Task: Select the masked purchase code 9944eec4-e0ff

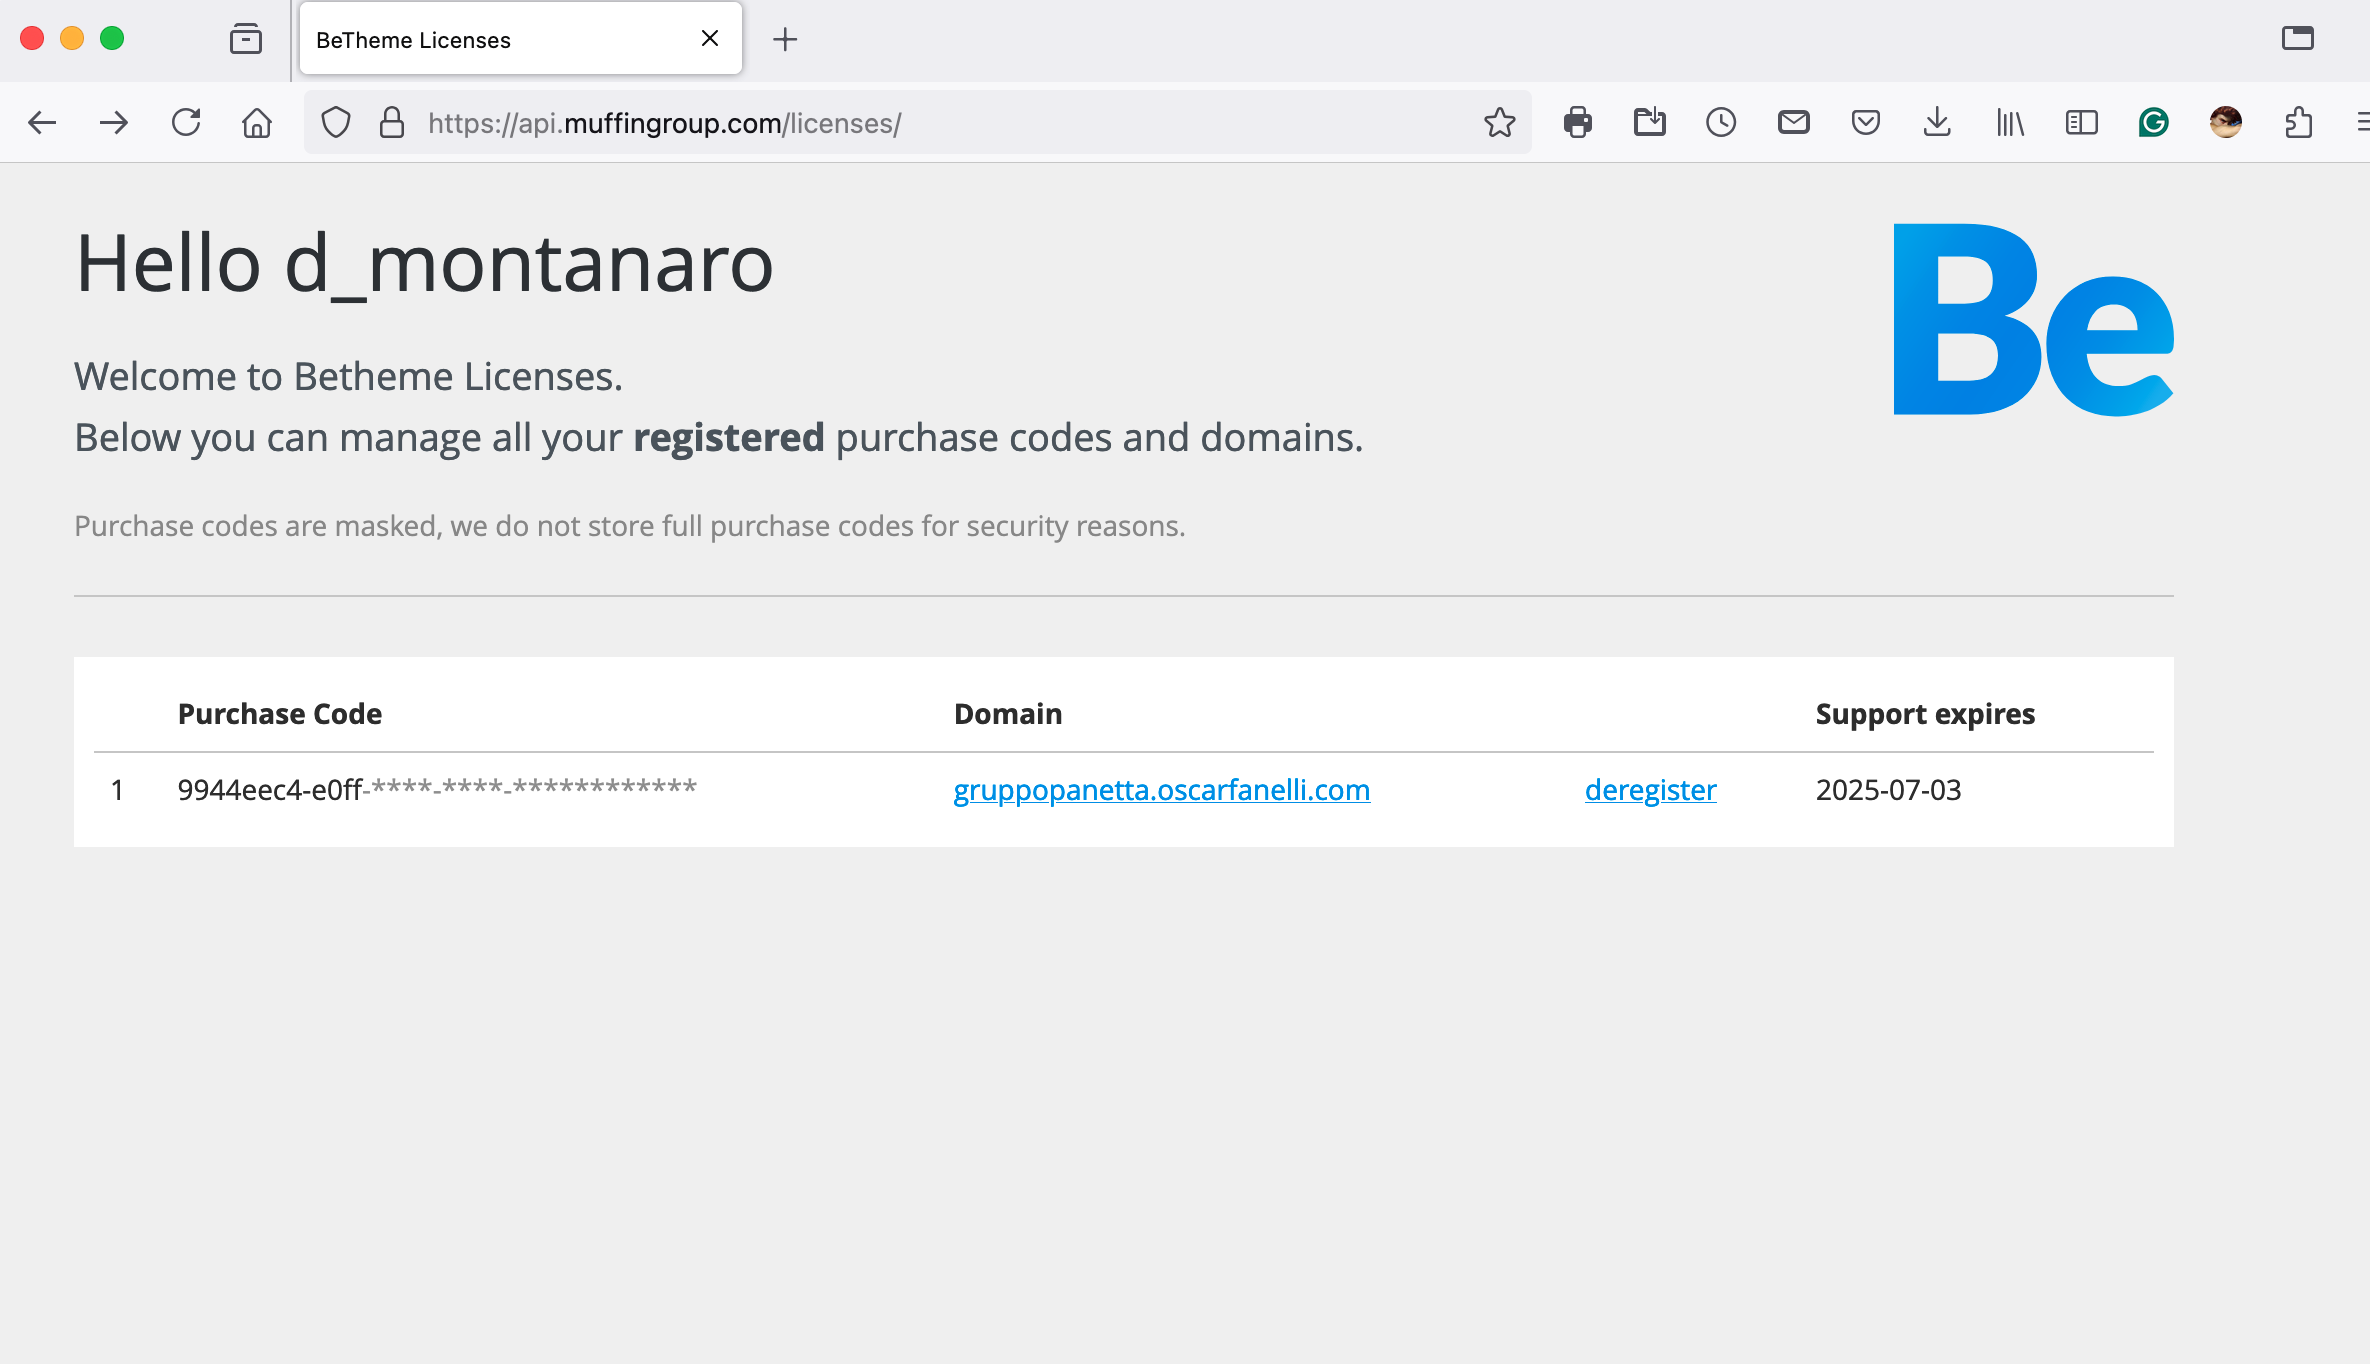Action: coord(437,790)
